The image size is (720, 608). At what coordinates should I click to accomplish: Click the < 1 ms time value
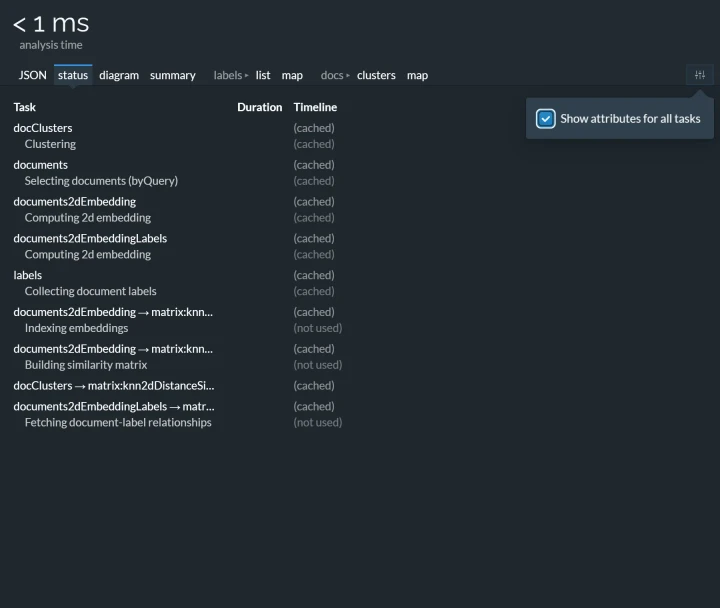(51, 23)
